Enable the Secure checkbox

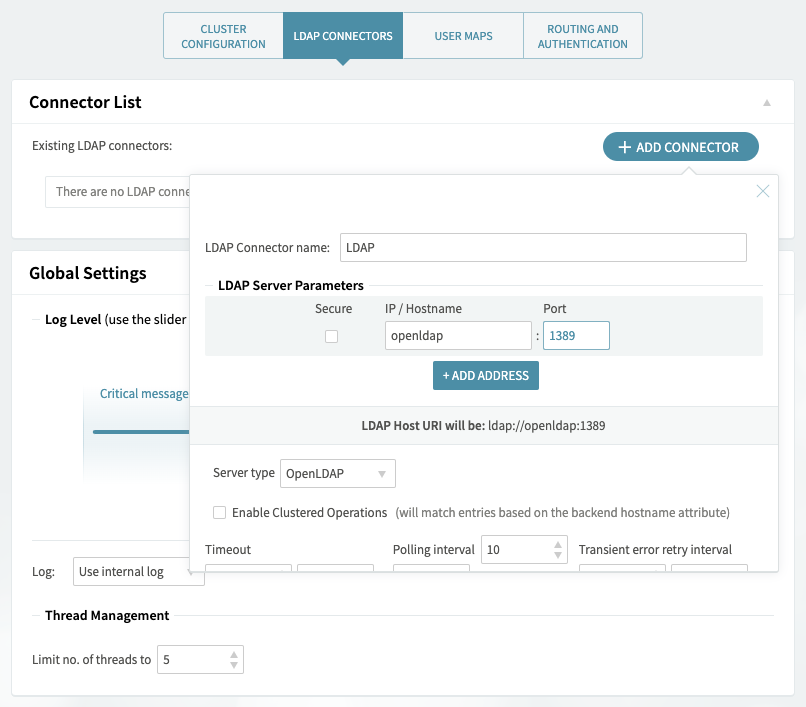tap(332, 336)
